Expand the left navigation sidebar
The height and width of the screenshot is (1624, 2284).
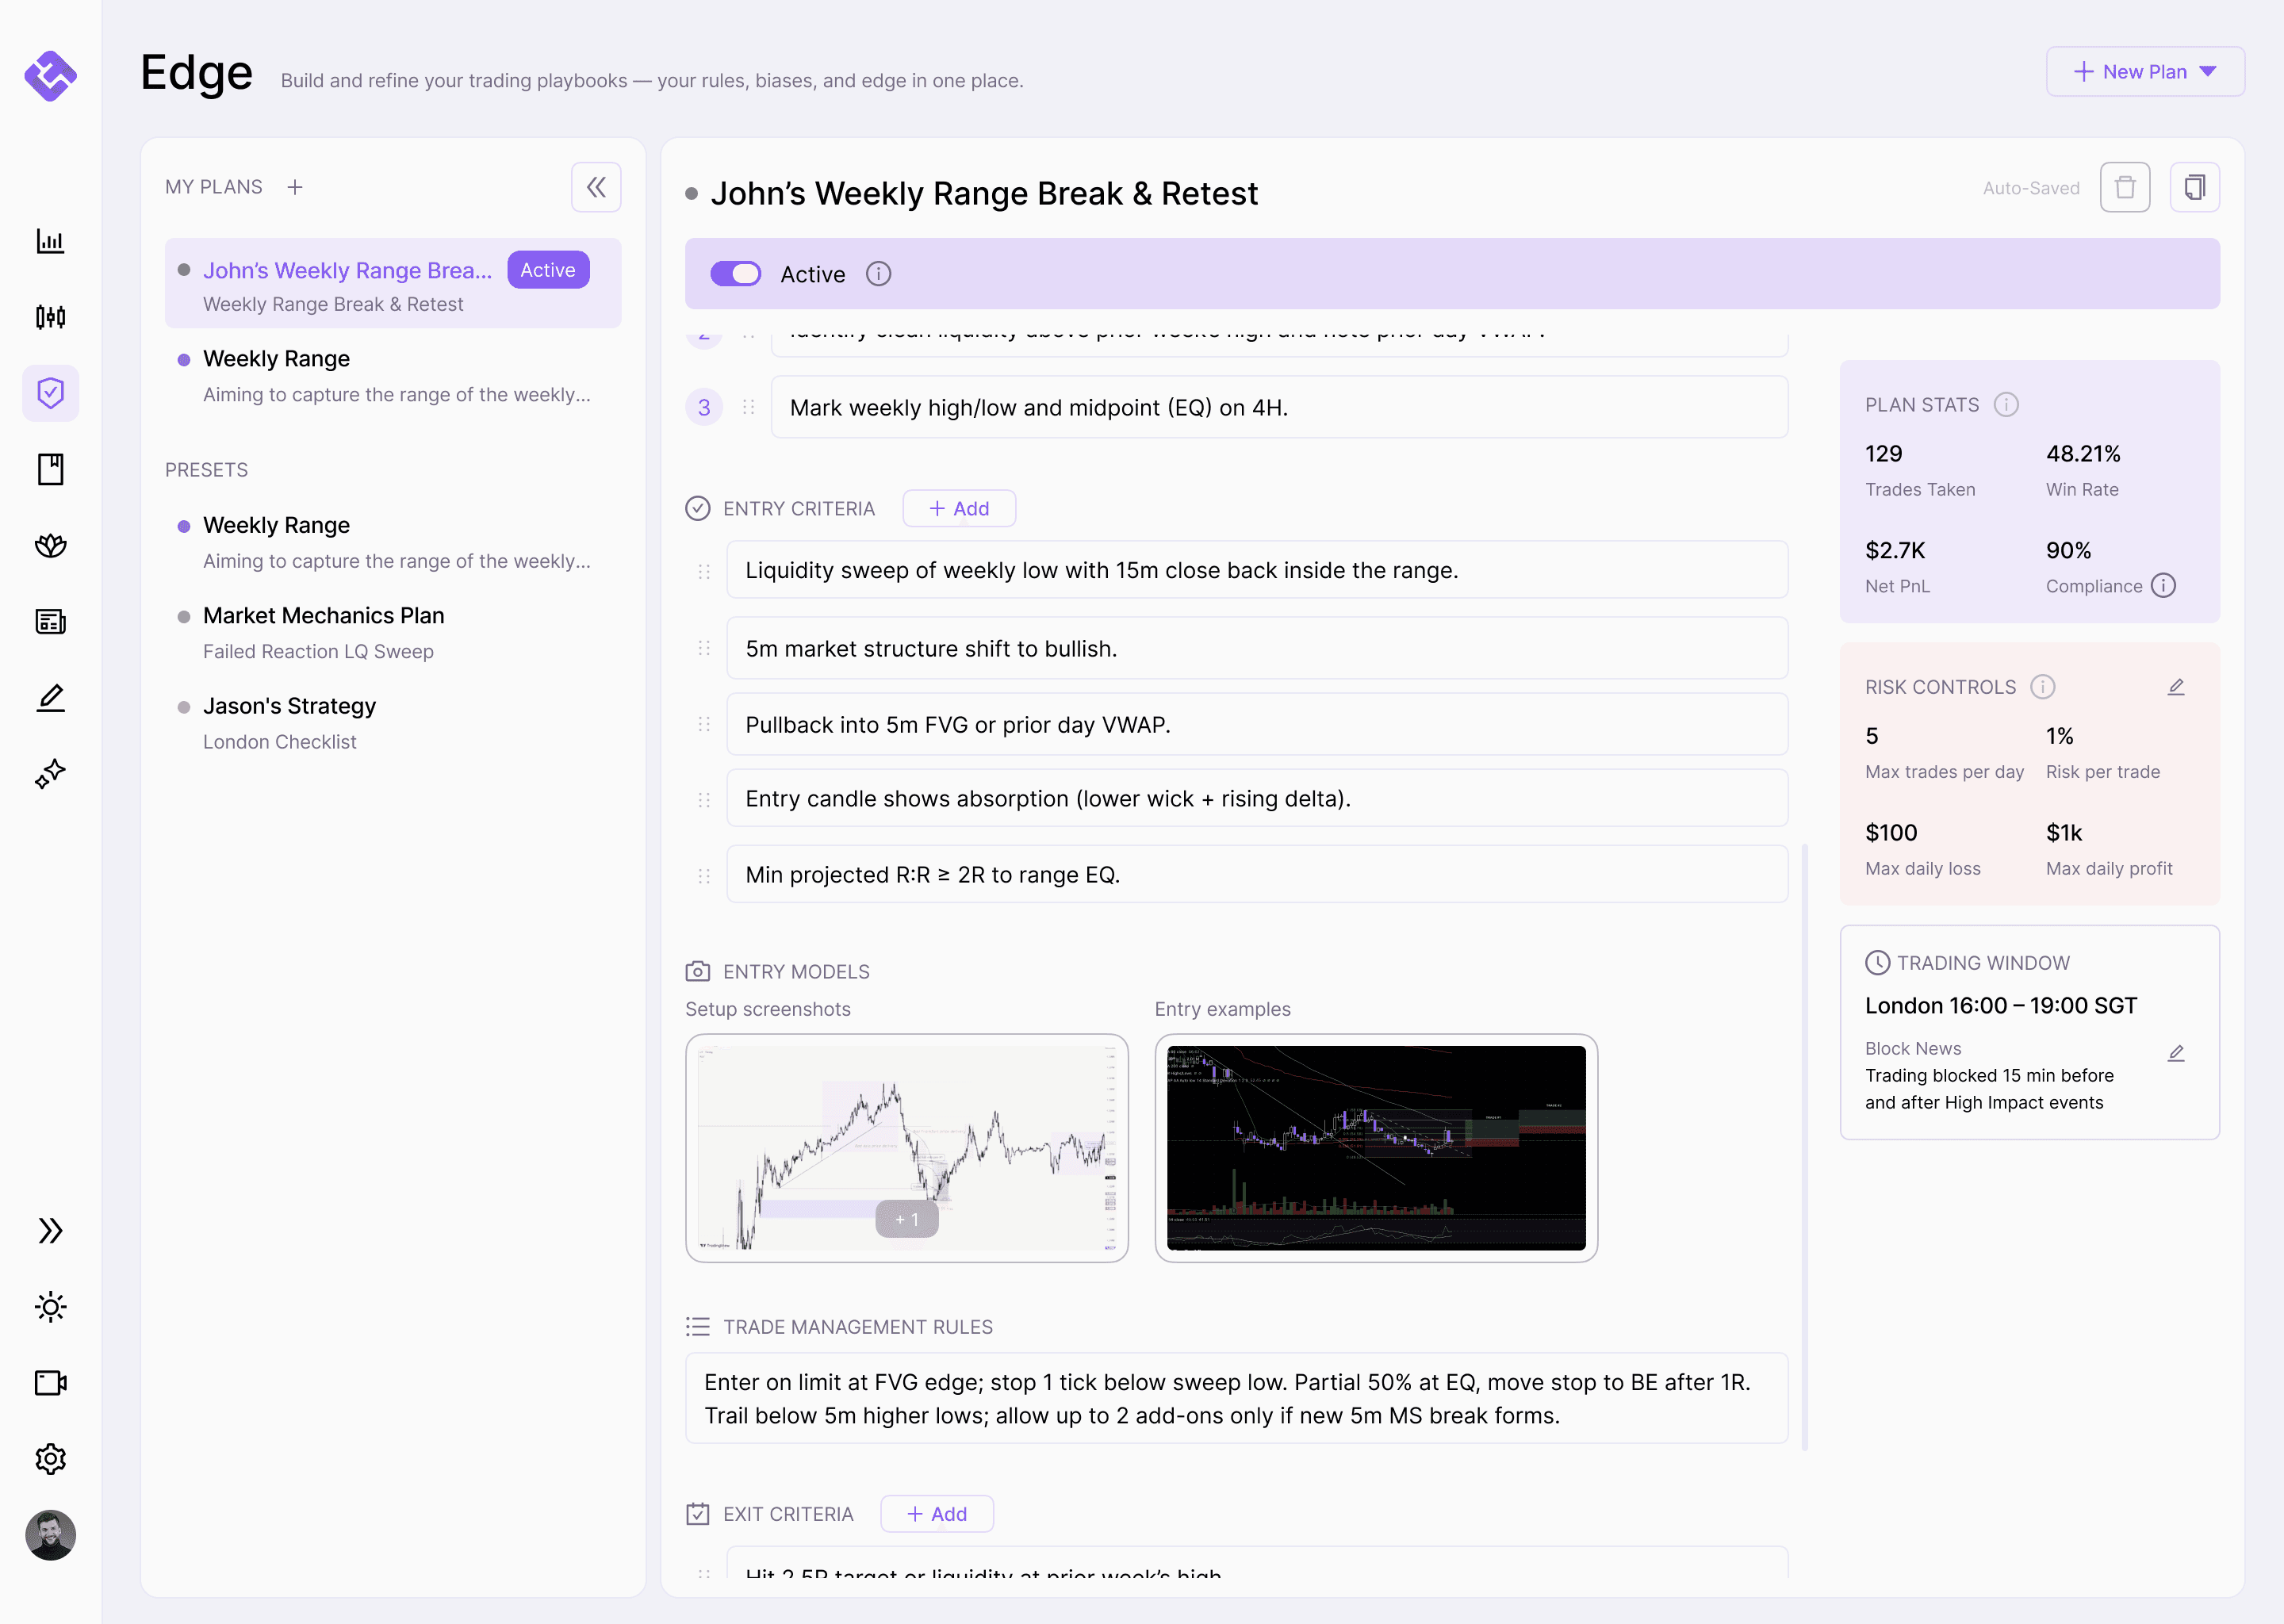[50, 1231]
